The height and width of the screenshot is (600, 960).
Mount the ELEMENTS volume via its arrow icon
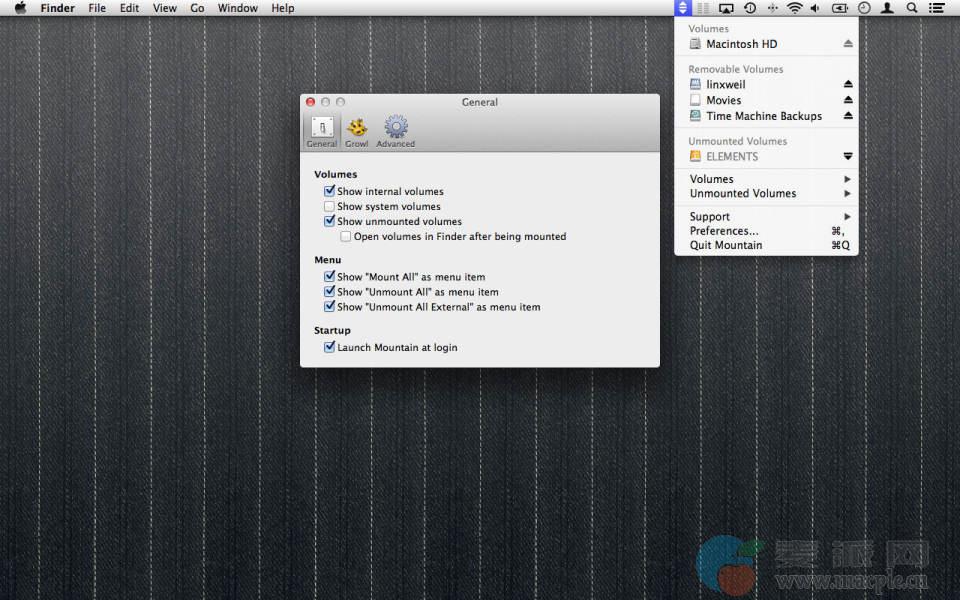(848, 156)
